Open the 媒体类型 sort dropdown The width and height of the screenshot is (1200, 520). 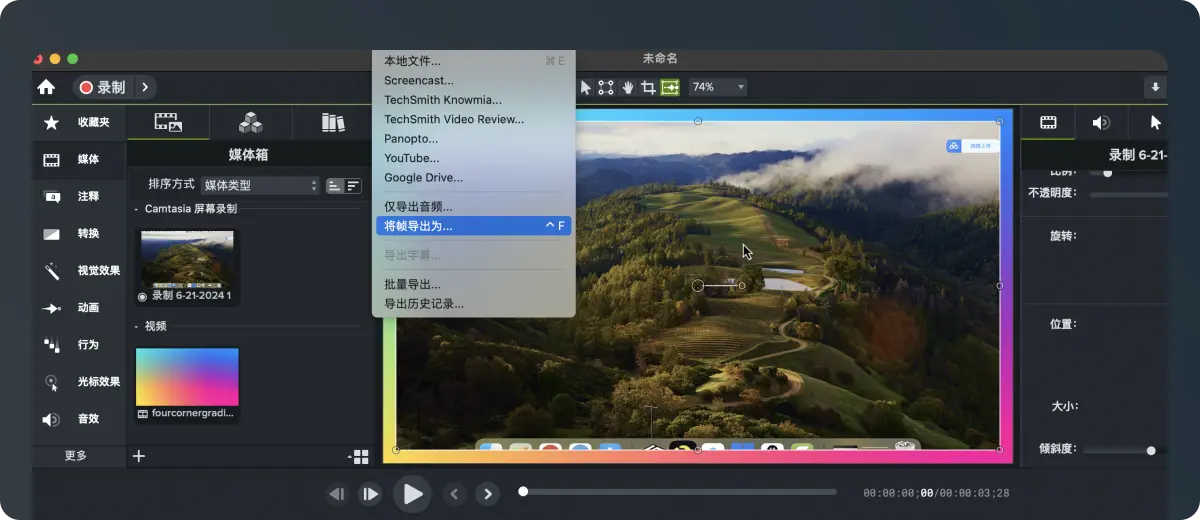point(259,185)
